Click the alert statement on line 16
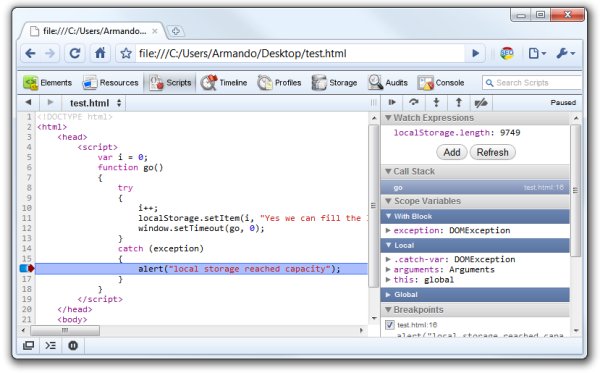 (x=239, y=269)
